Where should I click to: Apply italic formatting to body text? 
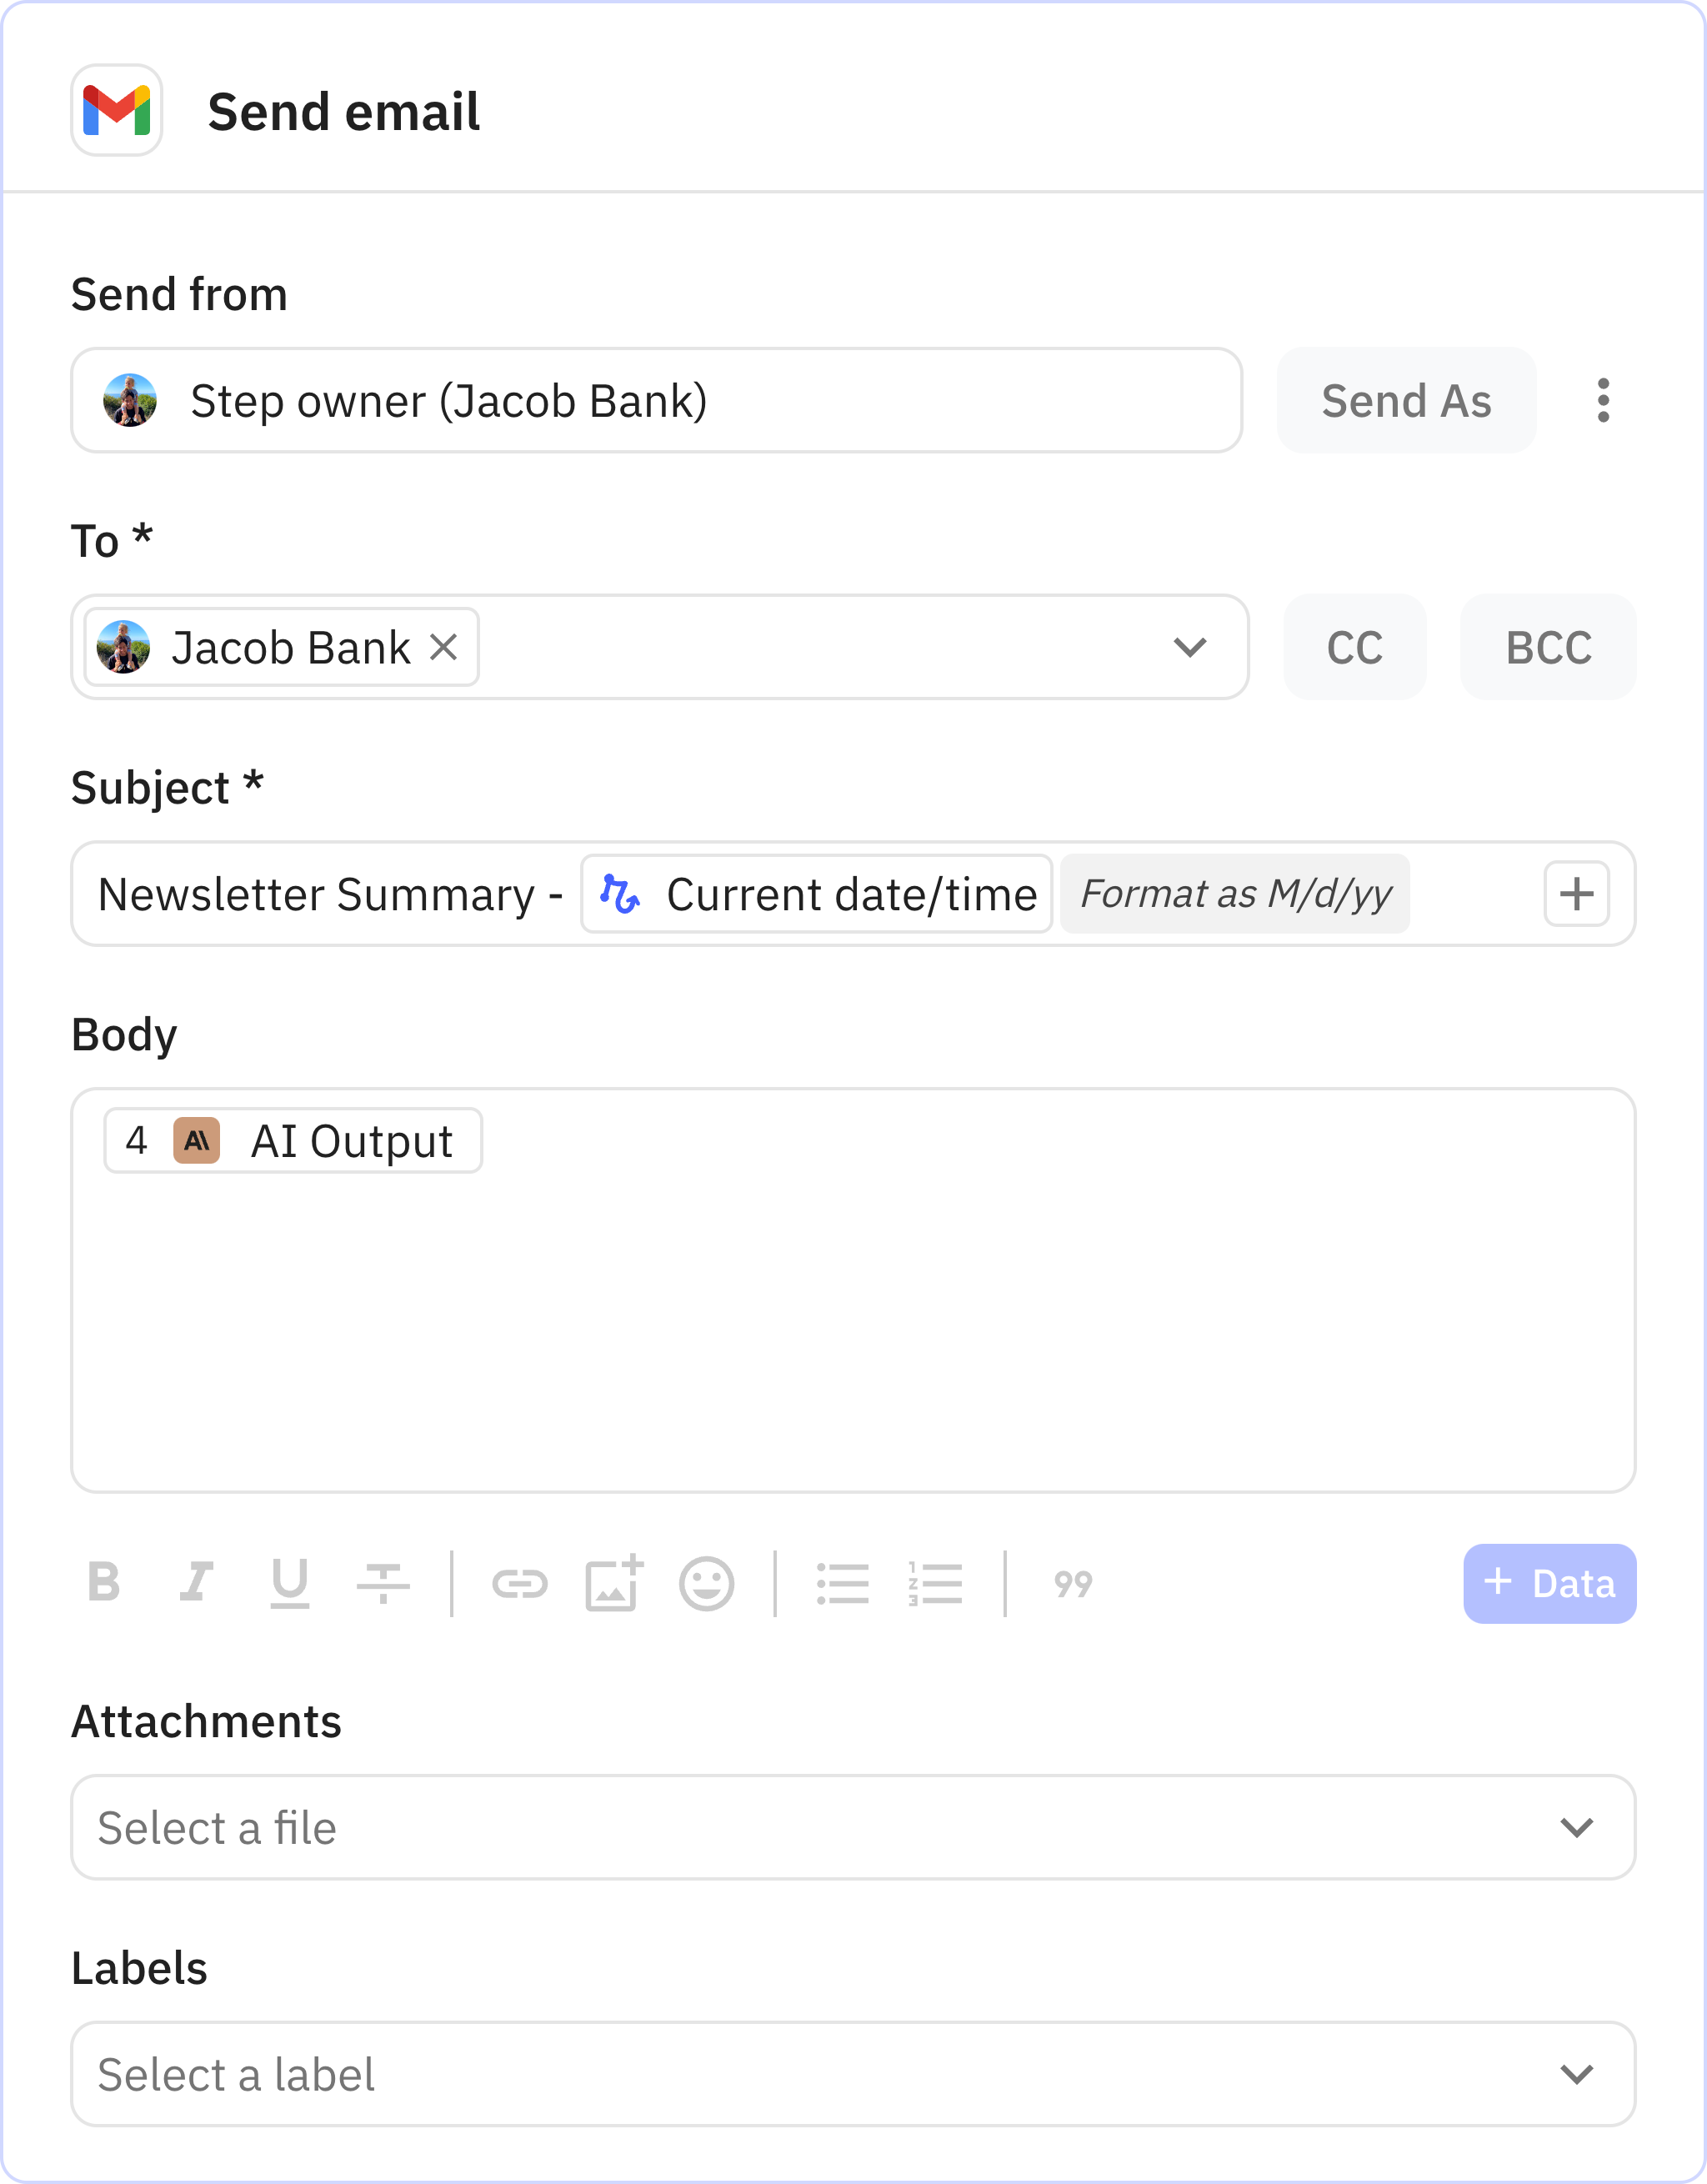(x=196, y=1583)
